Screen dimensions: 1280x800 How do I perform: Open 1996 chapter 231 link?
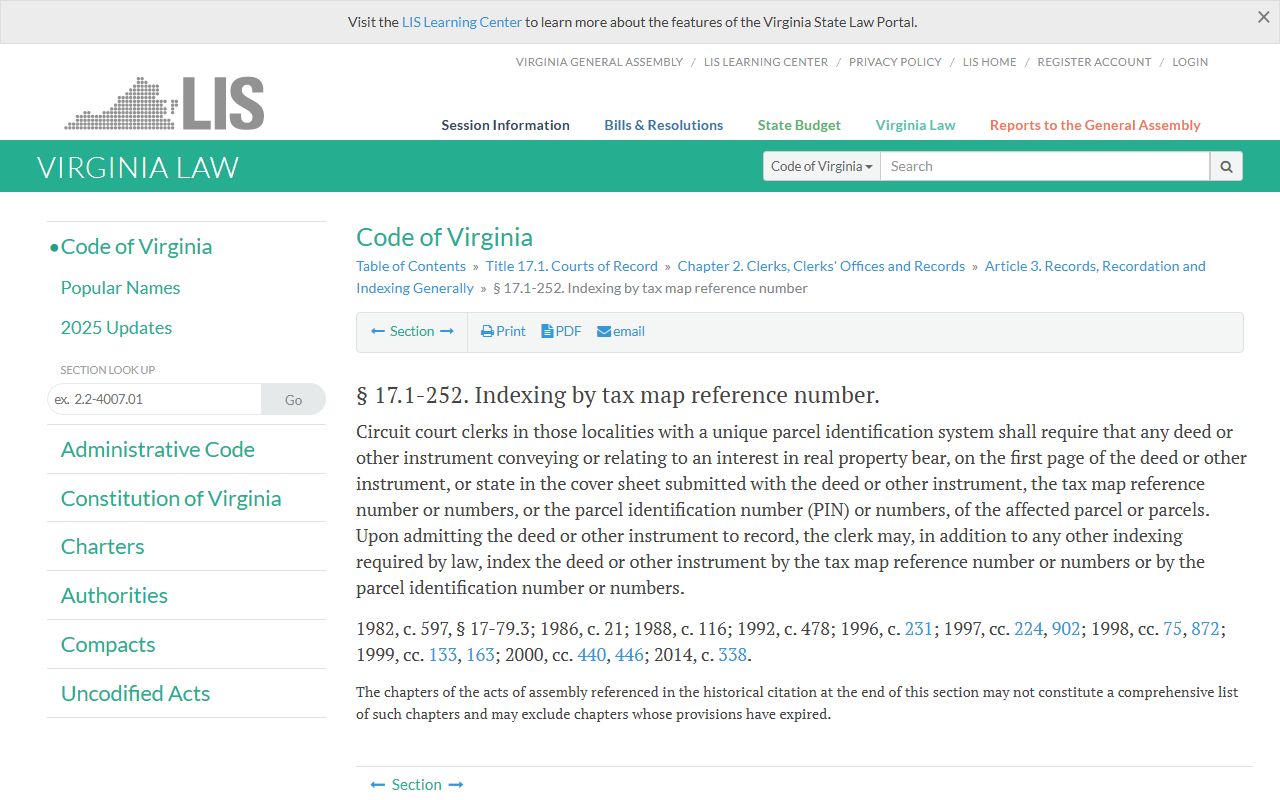click(x=918, y=629)
